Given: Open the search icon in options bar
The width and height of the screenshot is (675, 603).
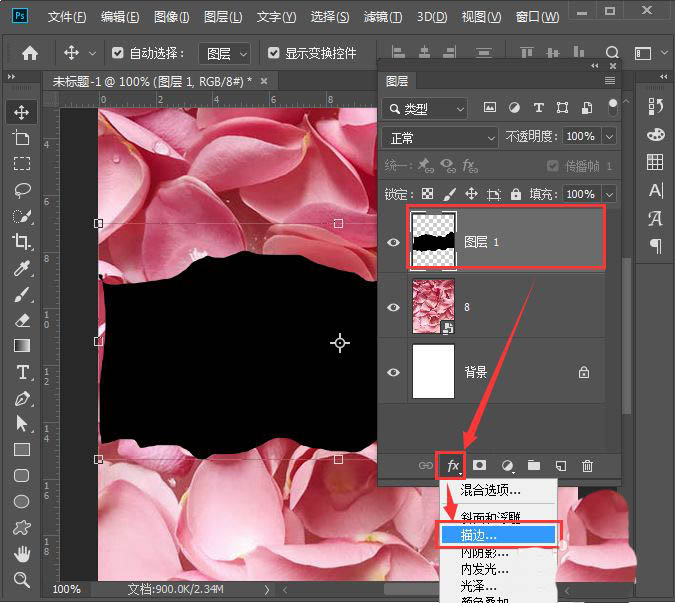Looking at the screenshot, I should [612, 53].
